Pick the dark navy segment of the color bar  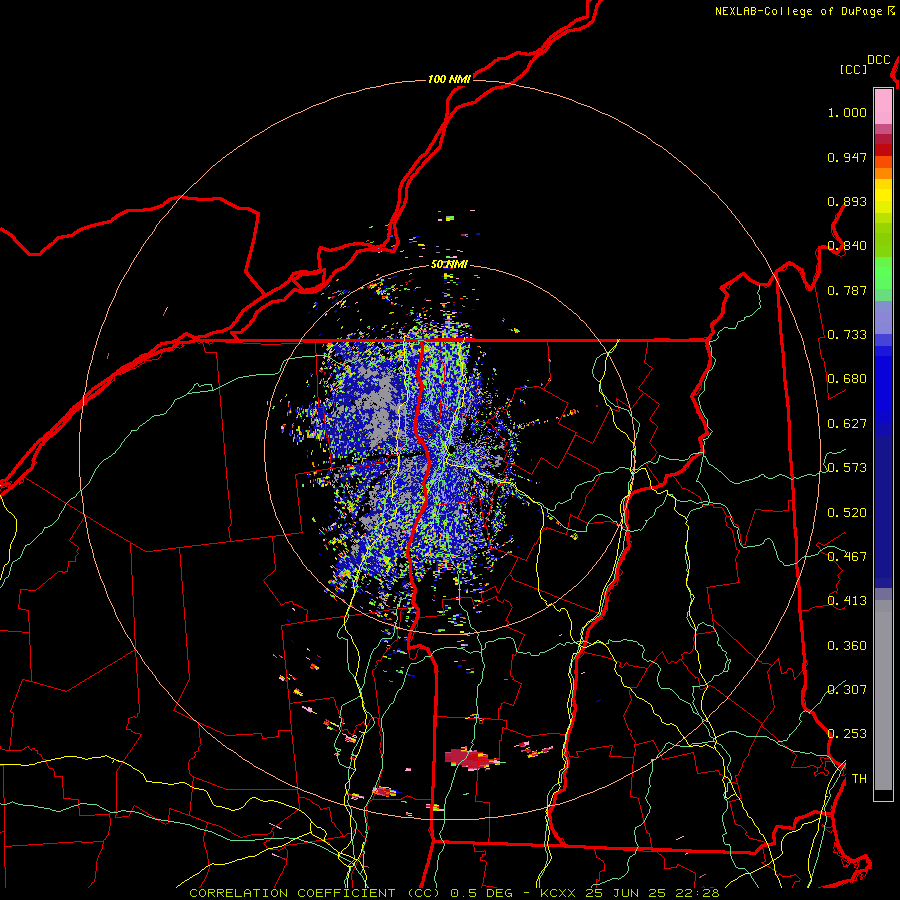point(883,511)
